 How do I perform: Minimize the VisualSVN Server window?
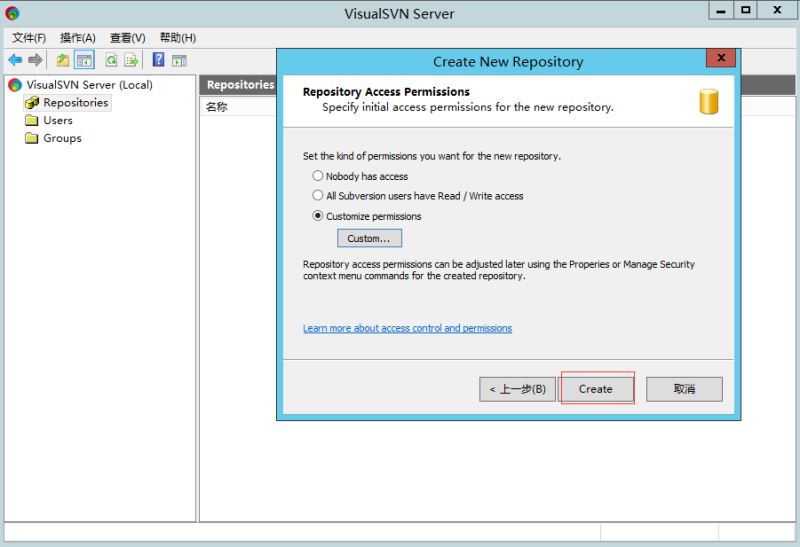point(721,11)
